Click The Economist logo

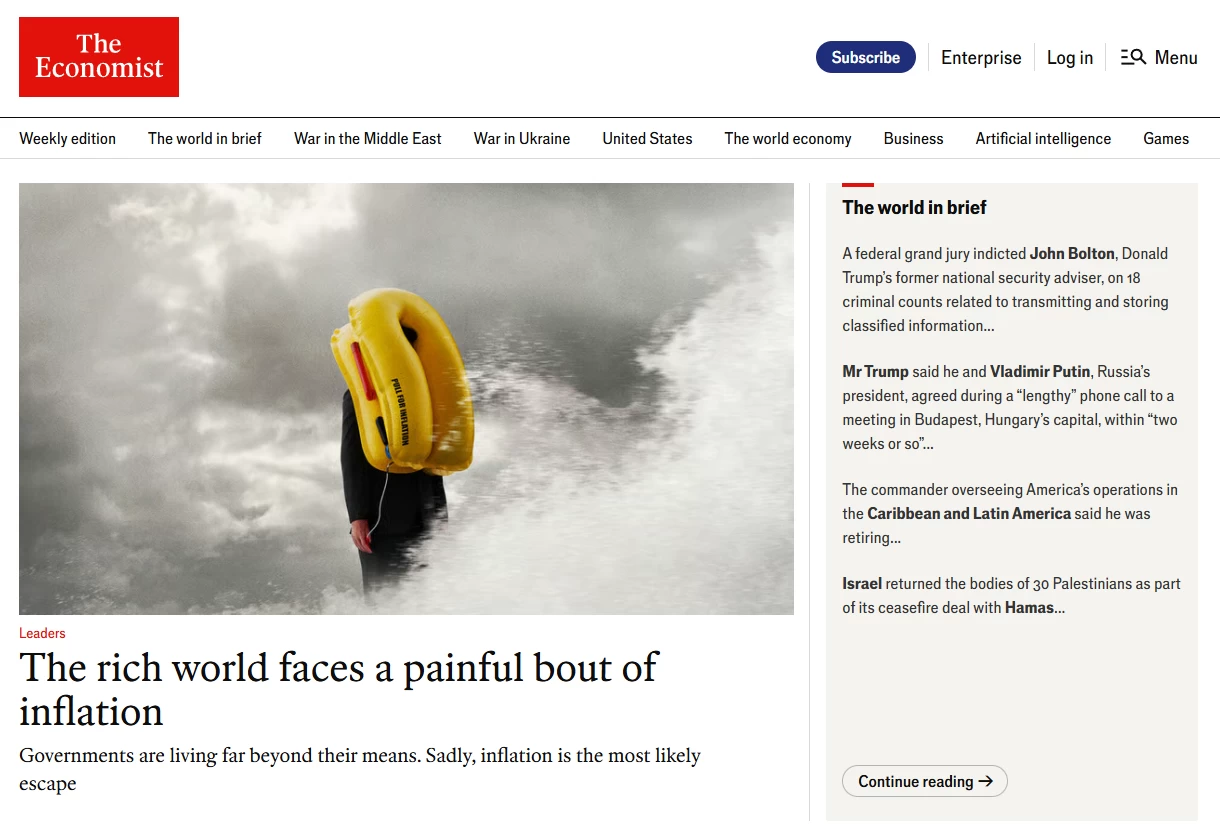tap(99, 57)
